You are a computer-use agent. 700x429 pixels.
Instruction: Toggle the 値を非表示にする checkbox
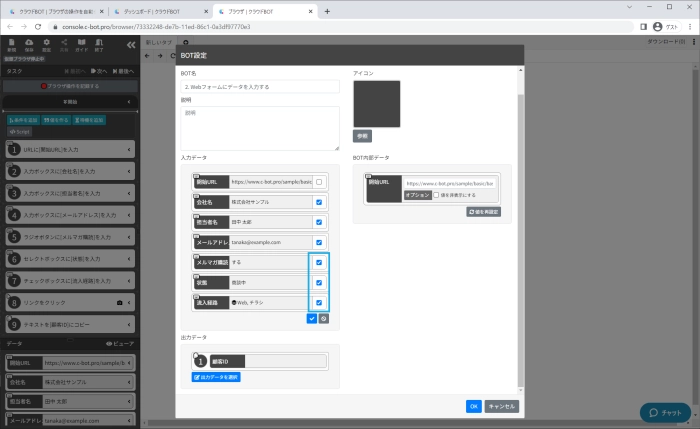pyautogui.click(x=437, y=195)
